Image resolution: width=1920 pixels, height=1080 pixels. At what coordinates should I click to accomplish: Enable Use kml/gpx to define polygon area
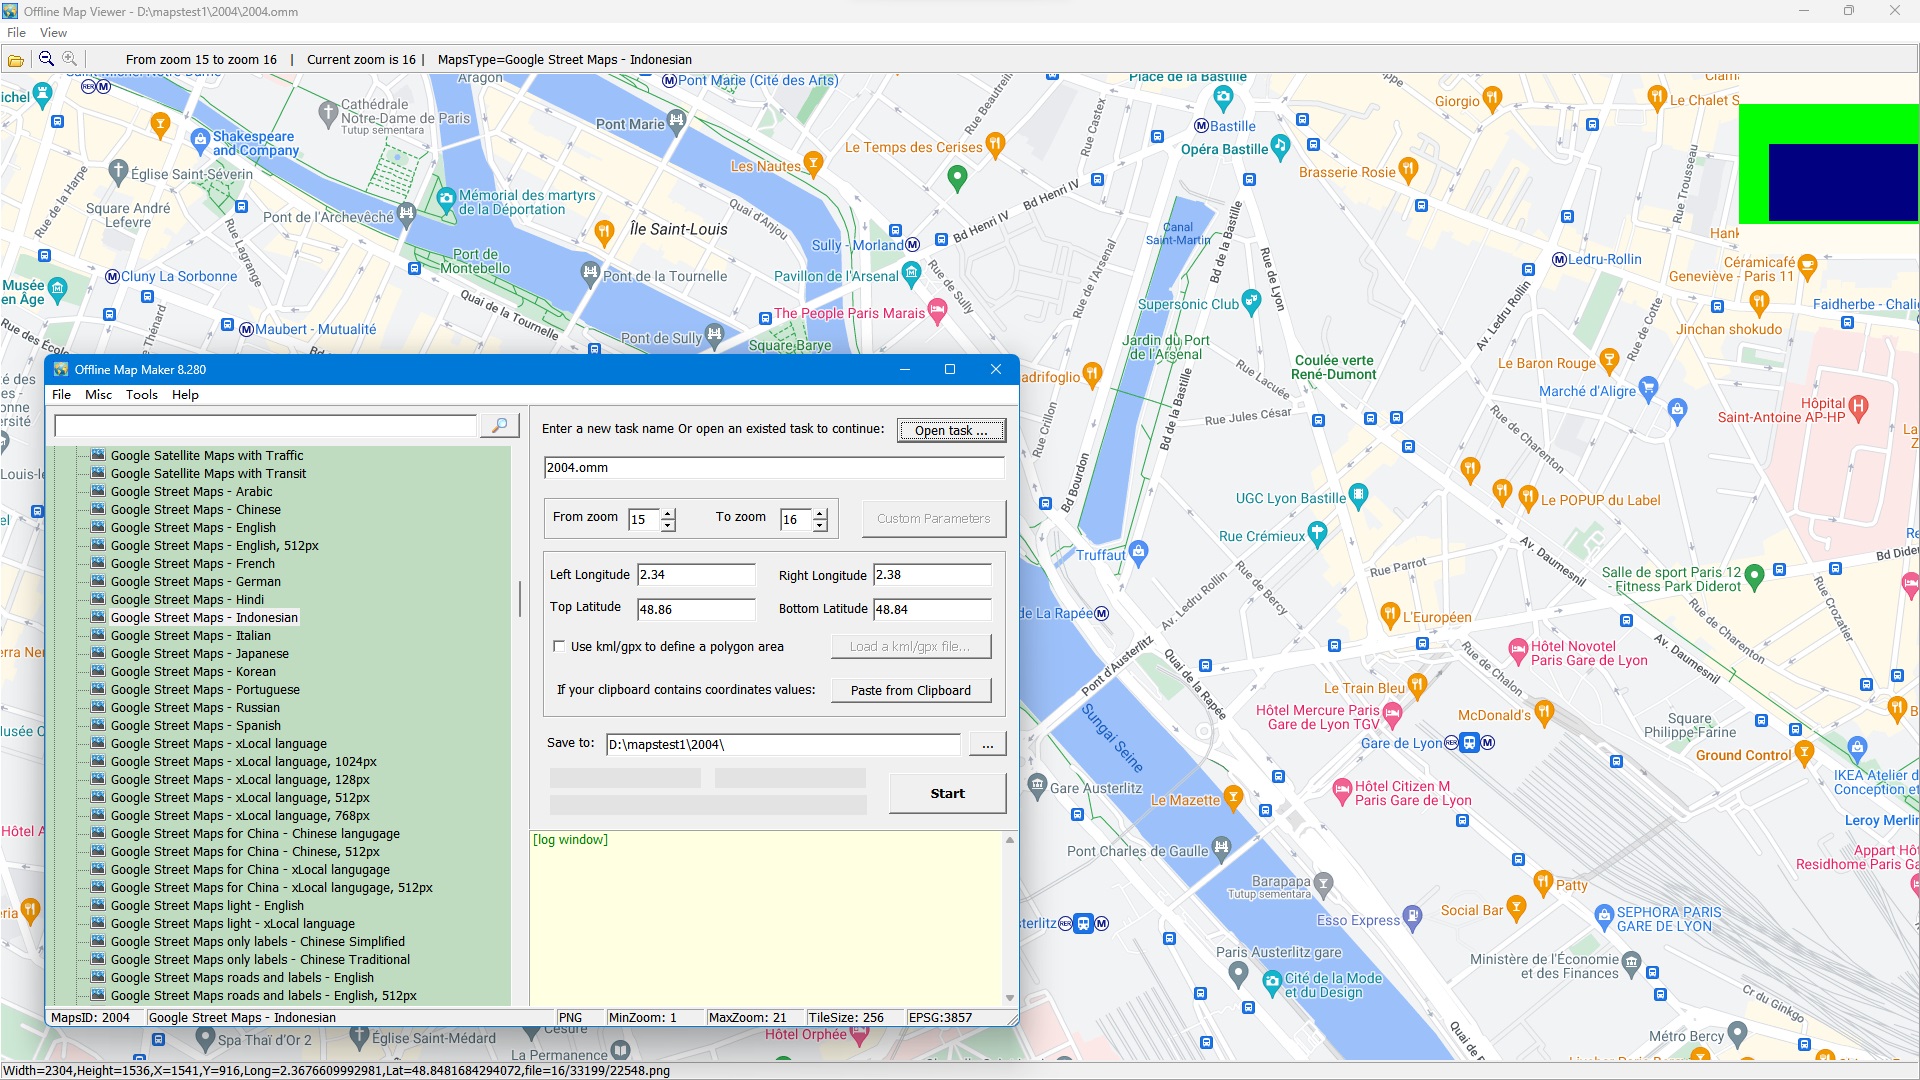click(559, 646)
